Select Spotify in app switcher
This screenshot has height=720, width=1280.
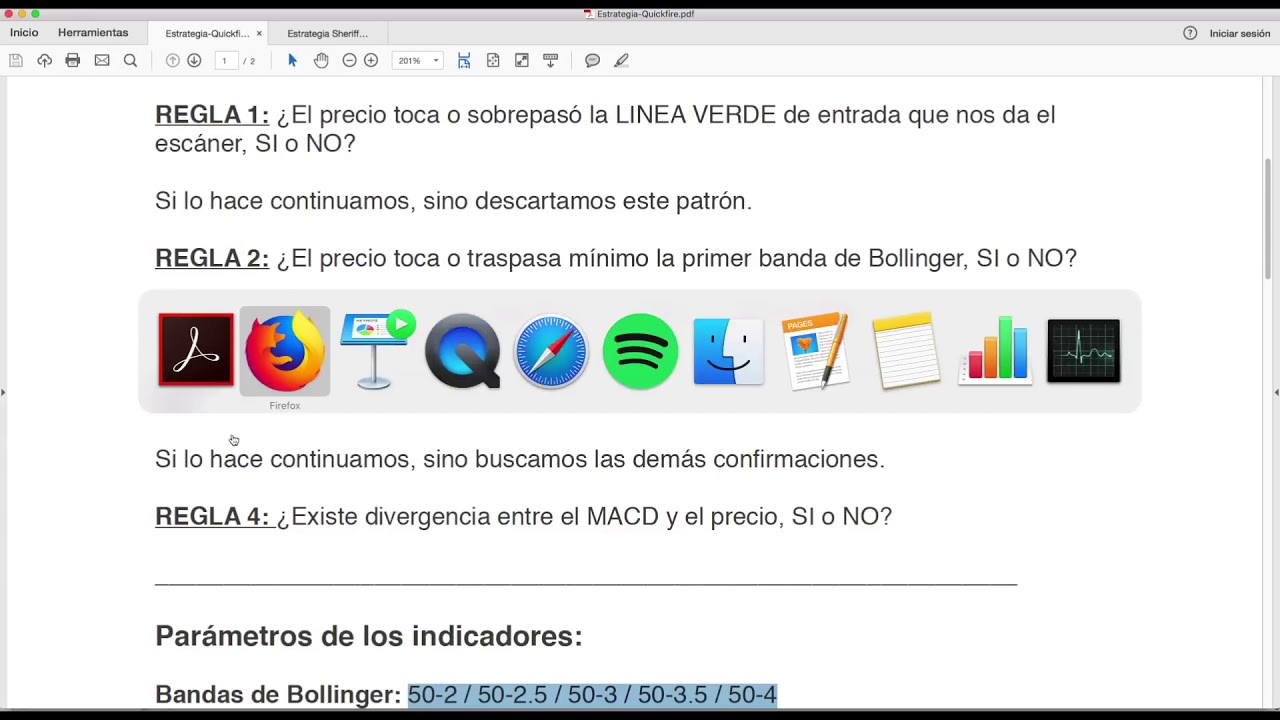coord(640,350)
